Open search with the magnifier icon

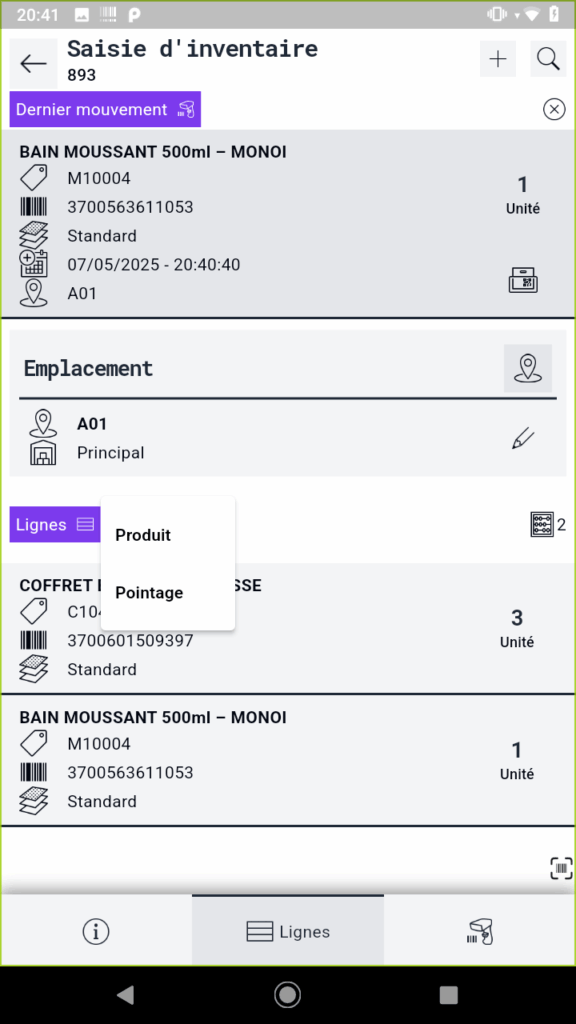[548, 59]
